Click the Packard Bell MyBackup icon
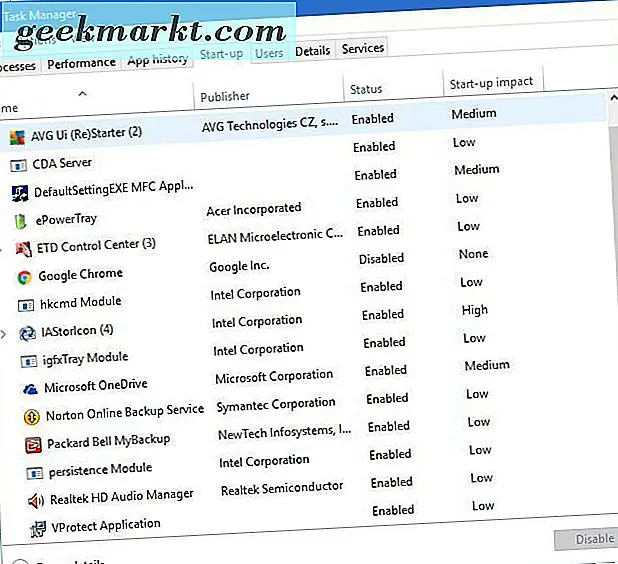 [x=33, y=443]
